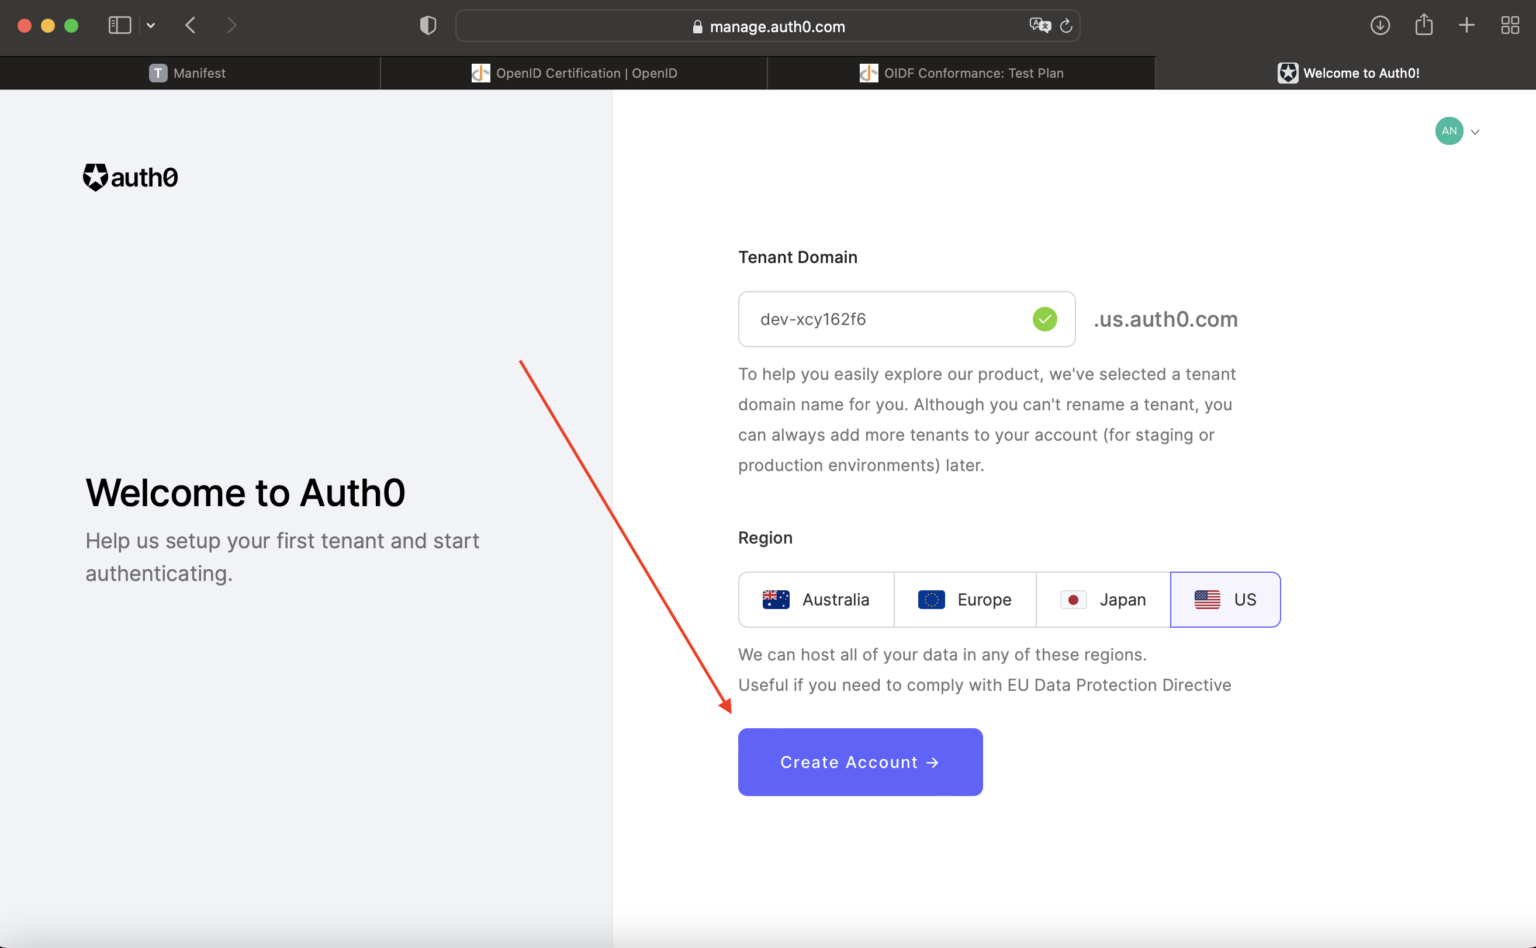1536x948 pixels.
Task: Open the Share menu icon
Action: tap(1423, 25)
